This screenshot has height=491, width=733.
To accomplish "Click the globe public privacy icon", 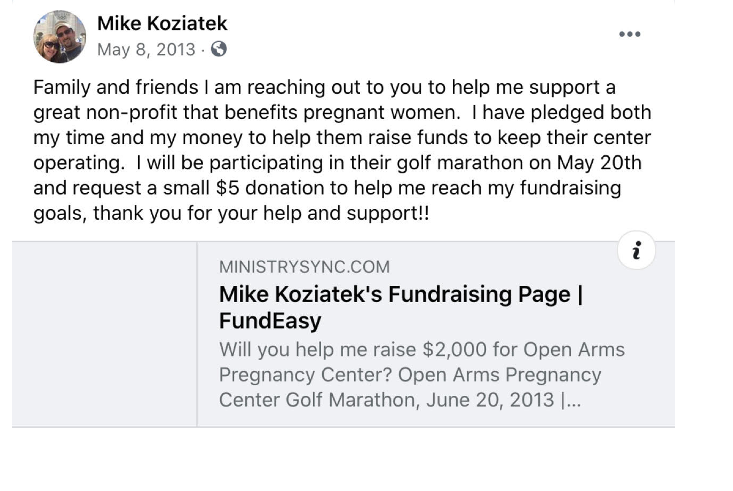I will coord(219,48).
